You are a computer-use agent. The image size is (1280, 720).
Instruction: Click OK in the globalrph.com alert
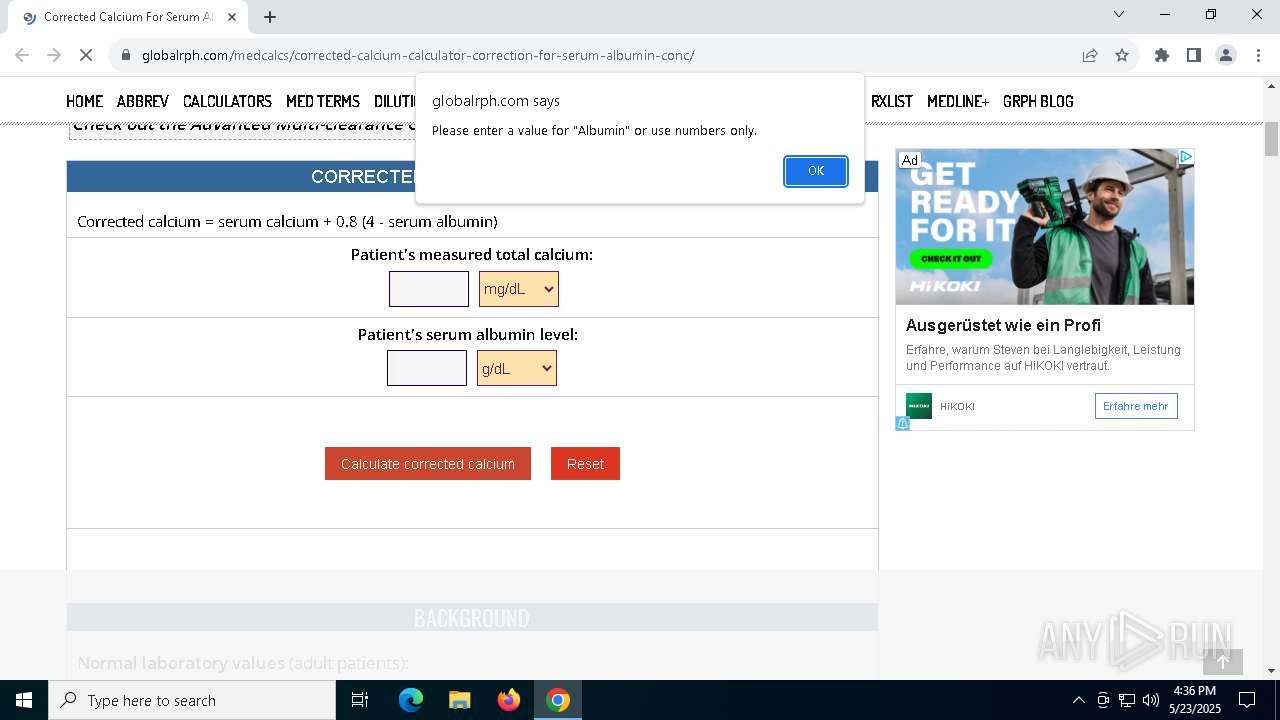pos(816,171)
